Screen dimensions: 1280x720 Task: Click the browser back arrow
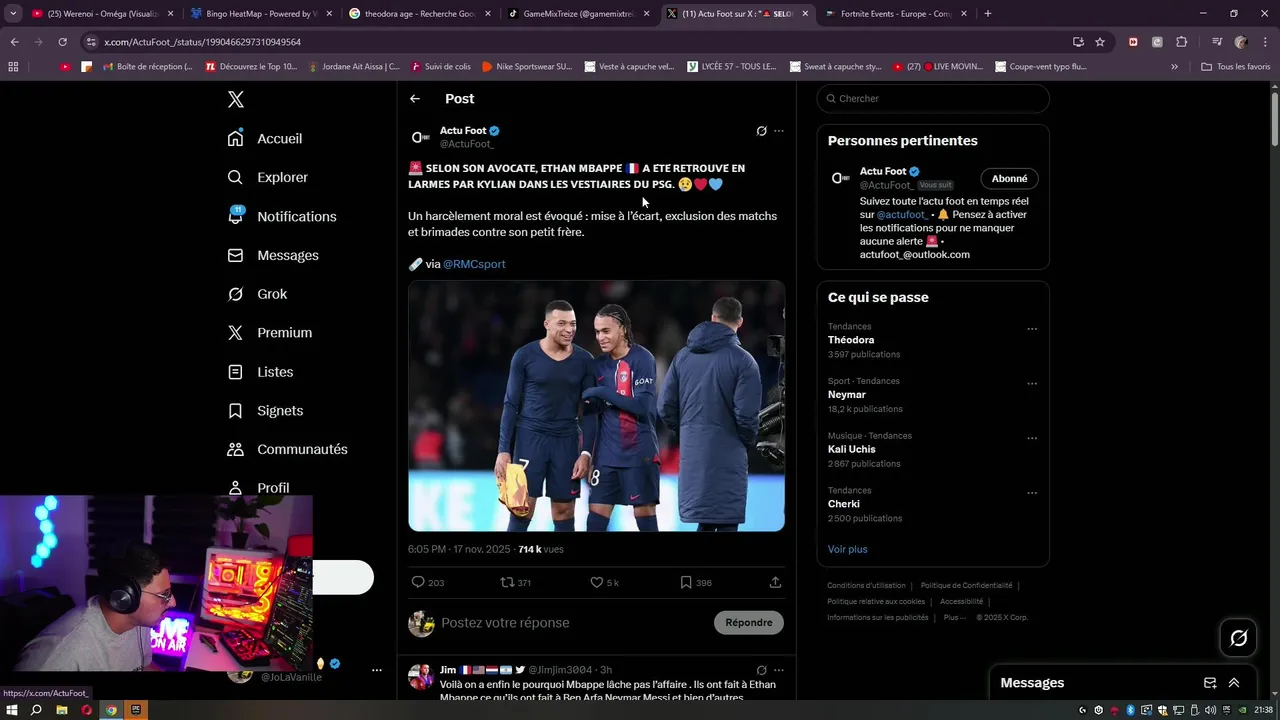pos(14,42)
